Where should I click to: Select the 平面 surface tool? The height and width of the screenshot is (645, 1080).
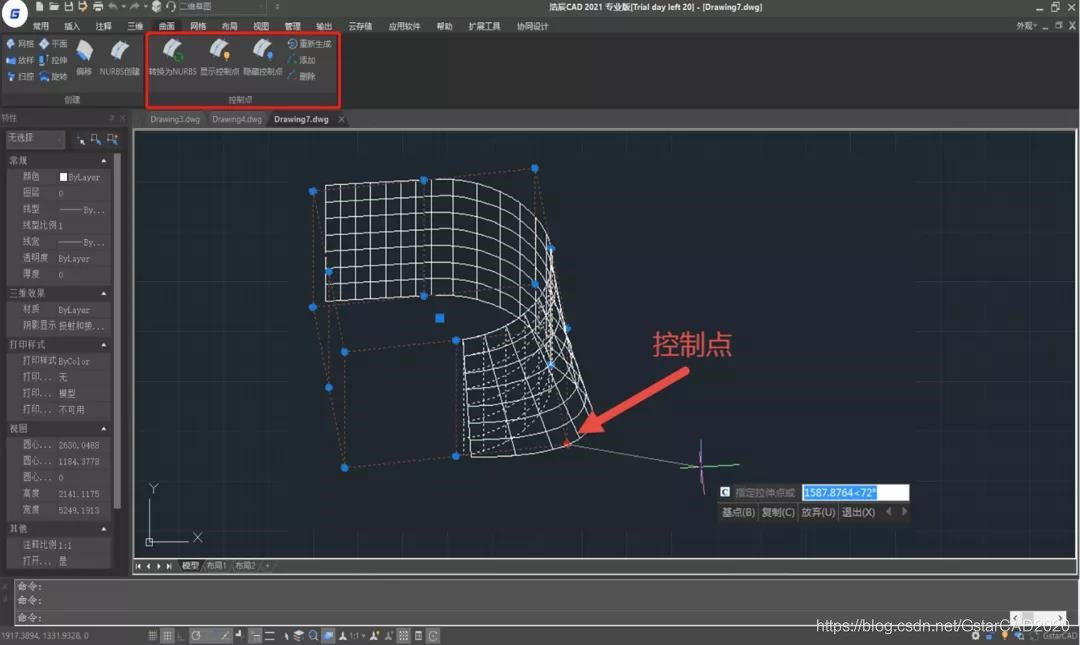pyautogui.click(x=53, y=43)
